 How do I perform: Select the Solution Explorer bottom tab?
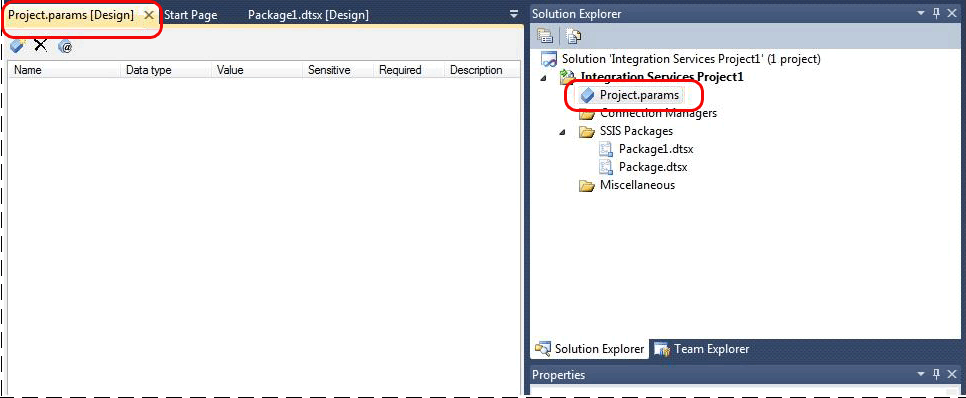tap(590, 349)
